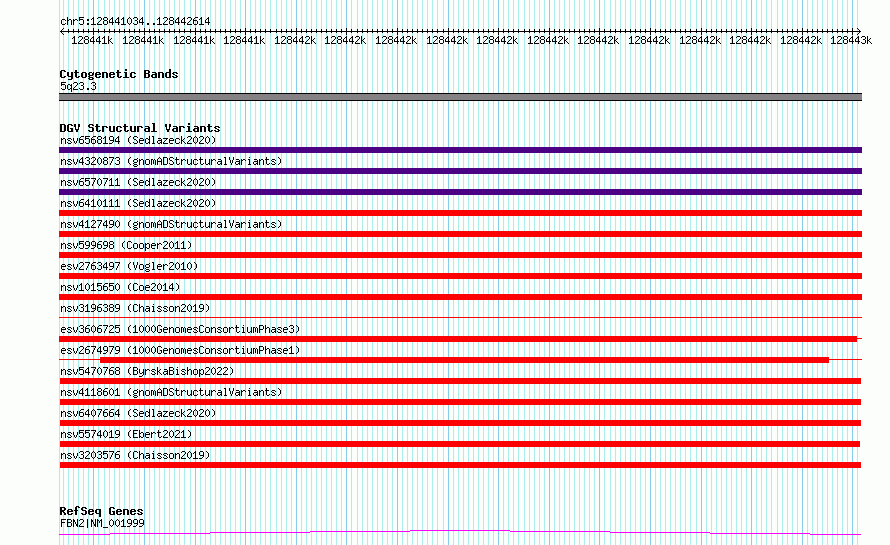
Task: Click the ruler's right arrow end
Action: (859, 31)
